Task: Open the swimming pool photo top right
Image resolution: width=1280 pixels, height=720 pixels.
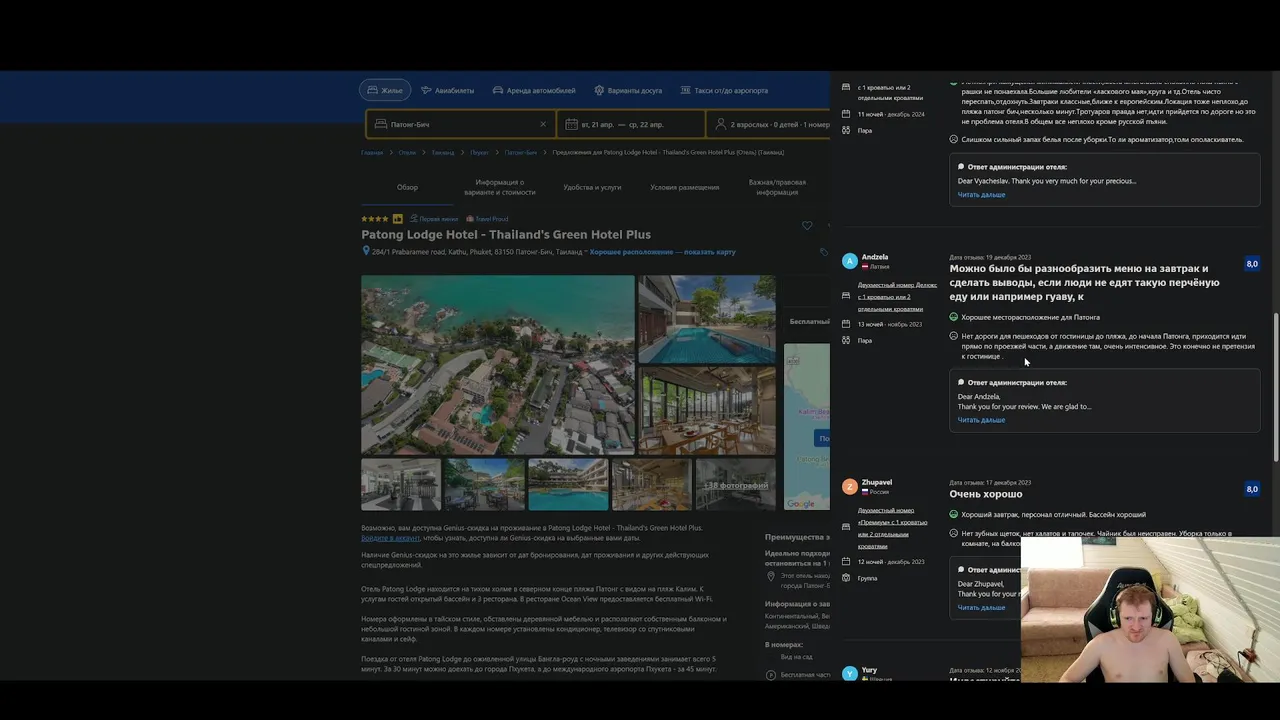Action: [x=707, y=319]
